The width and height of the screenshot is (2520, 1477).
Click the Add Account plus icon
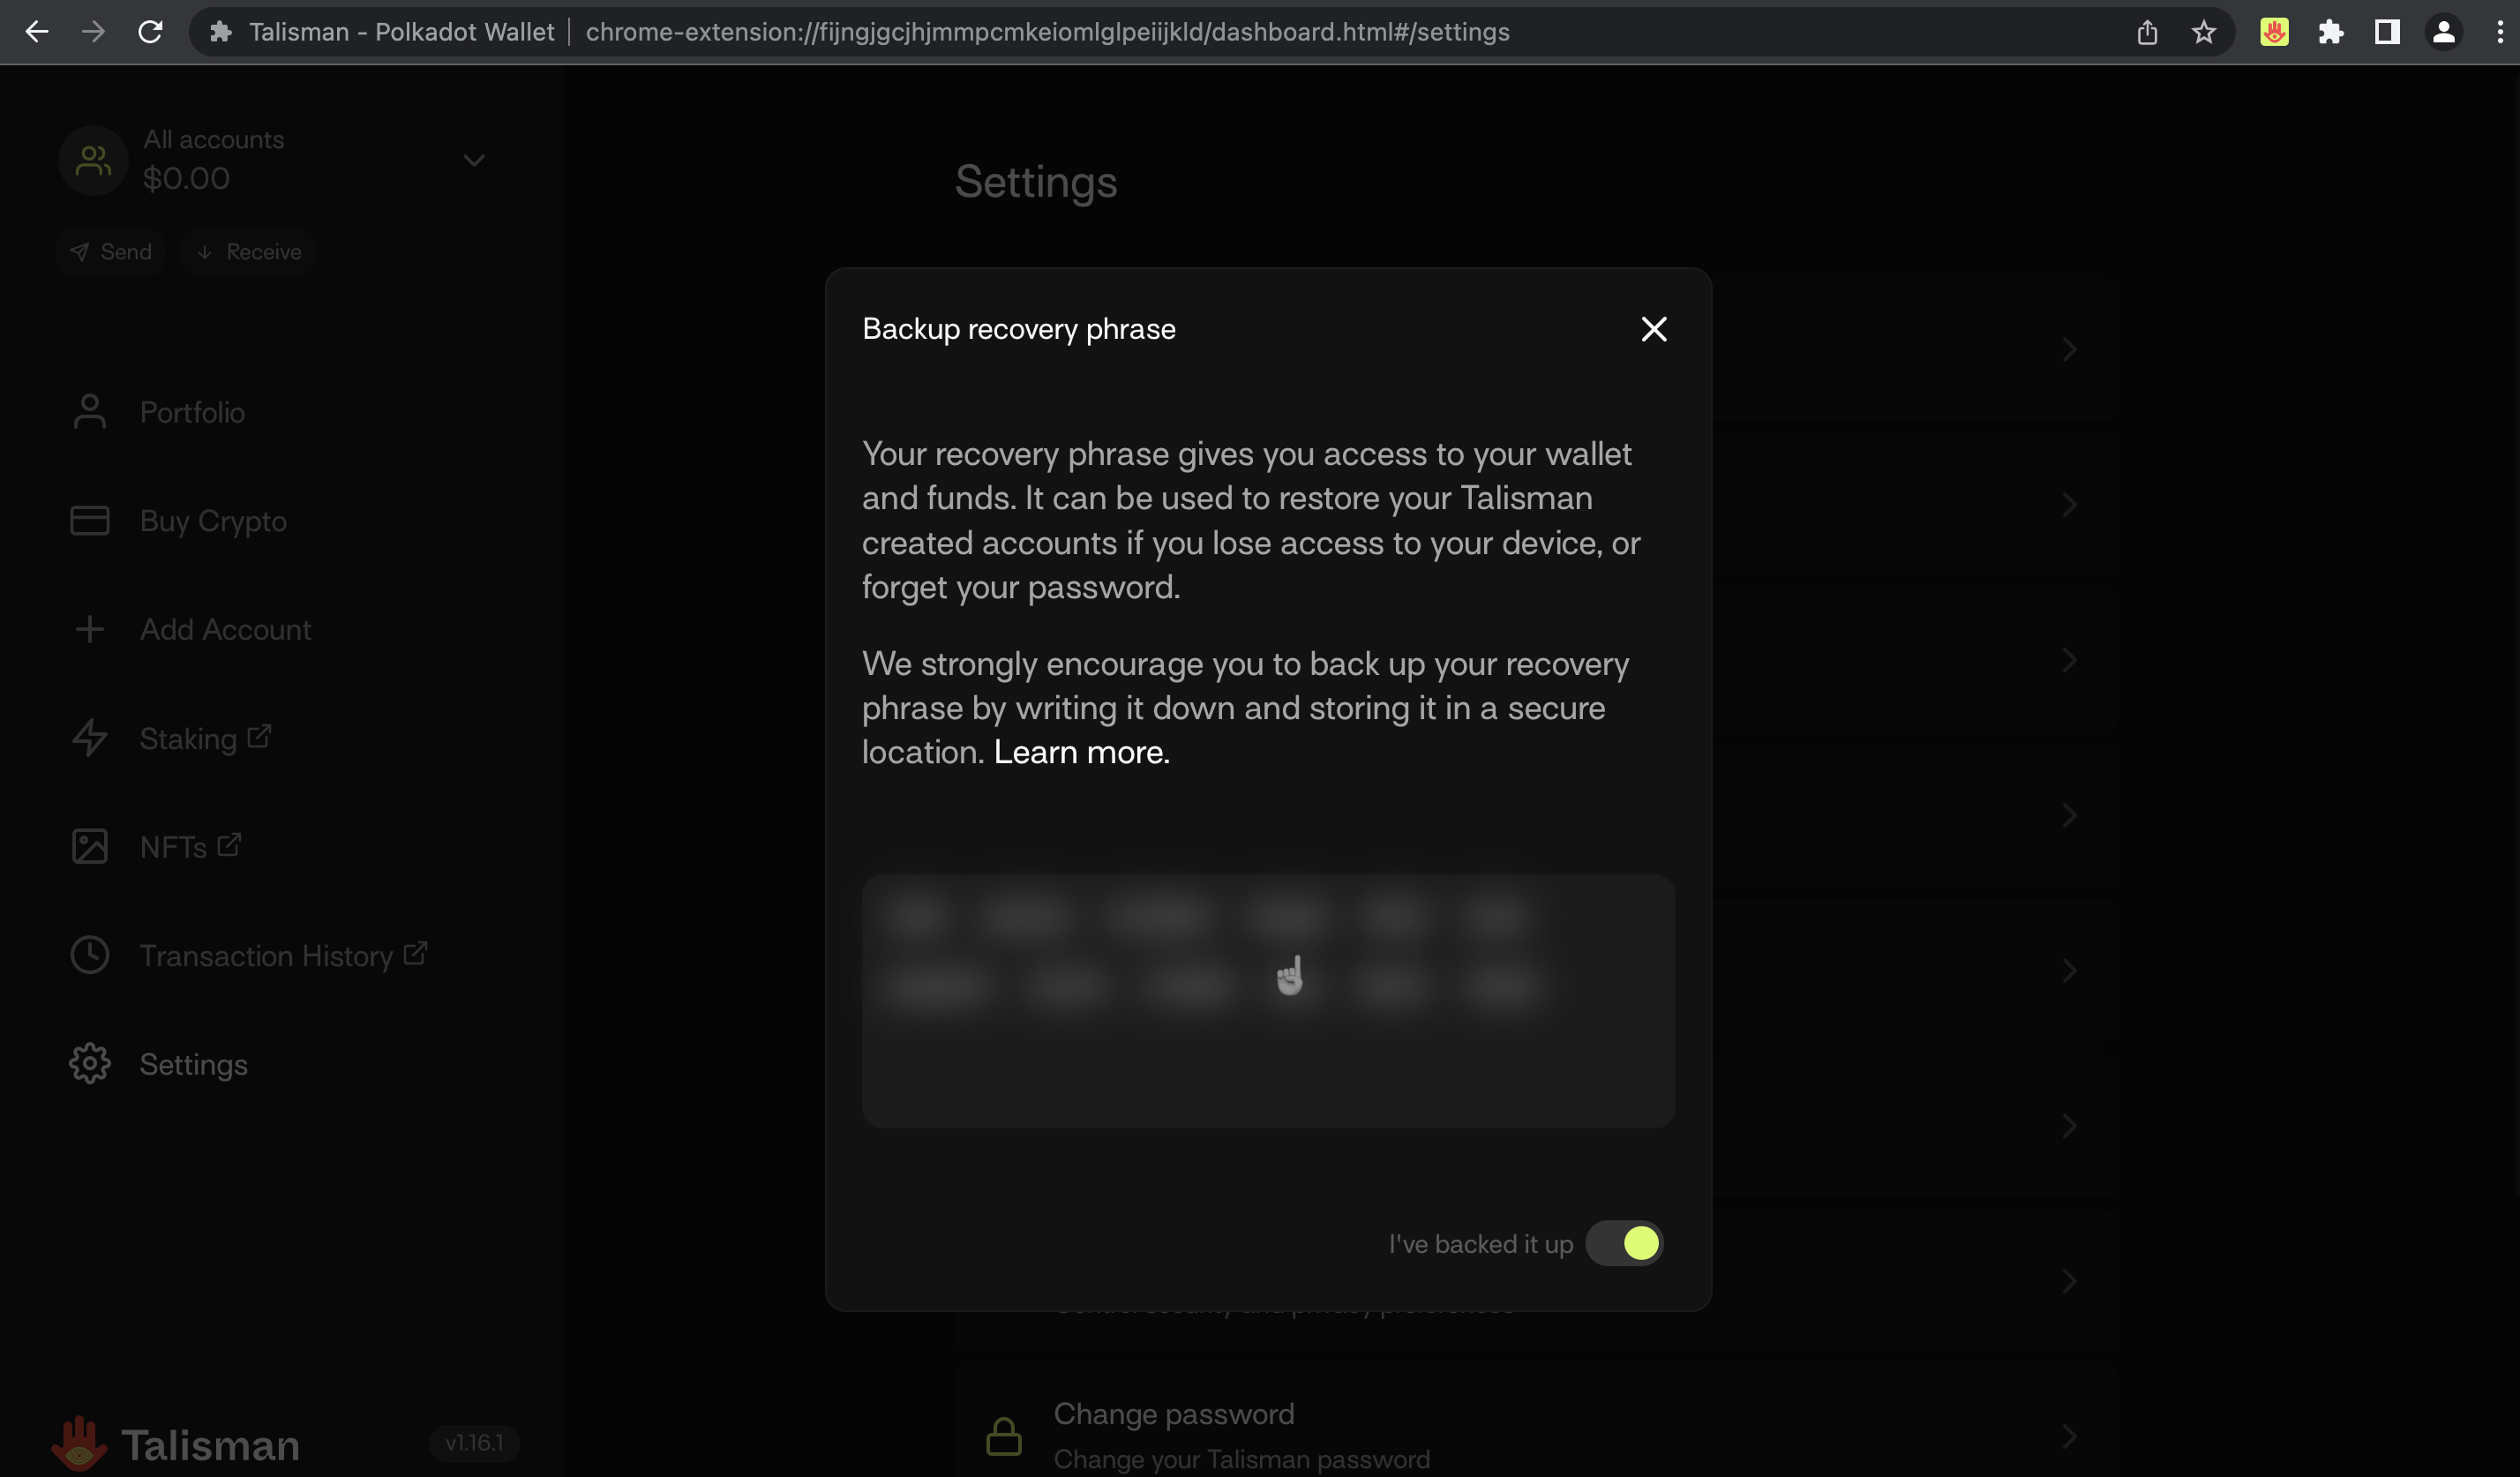[x=90, y=630]
